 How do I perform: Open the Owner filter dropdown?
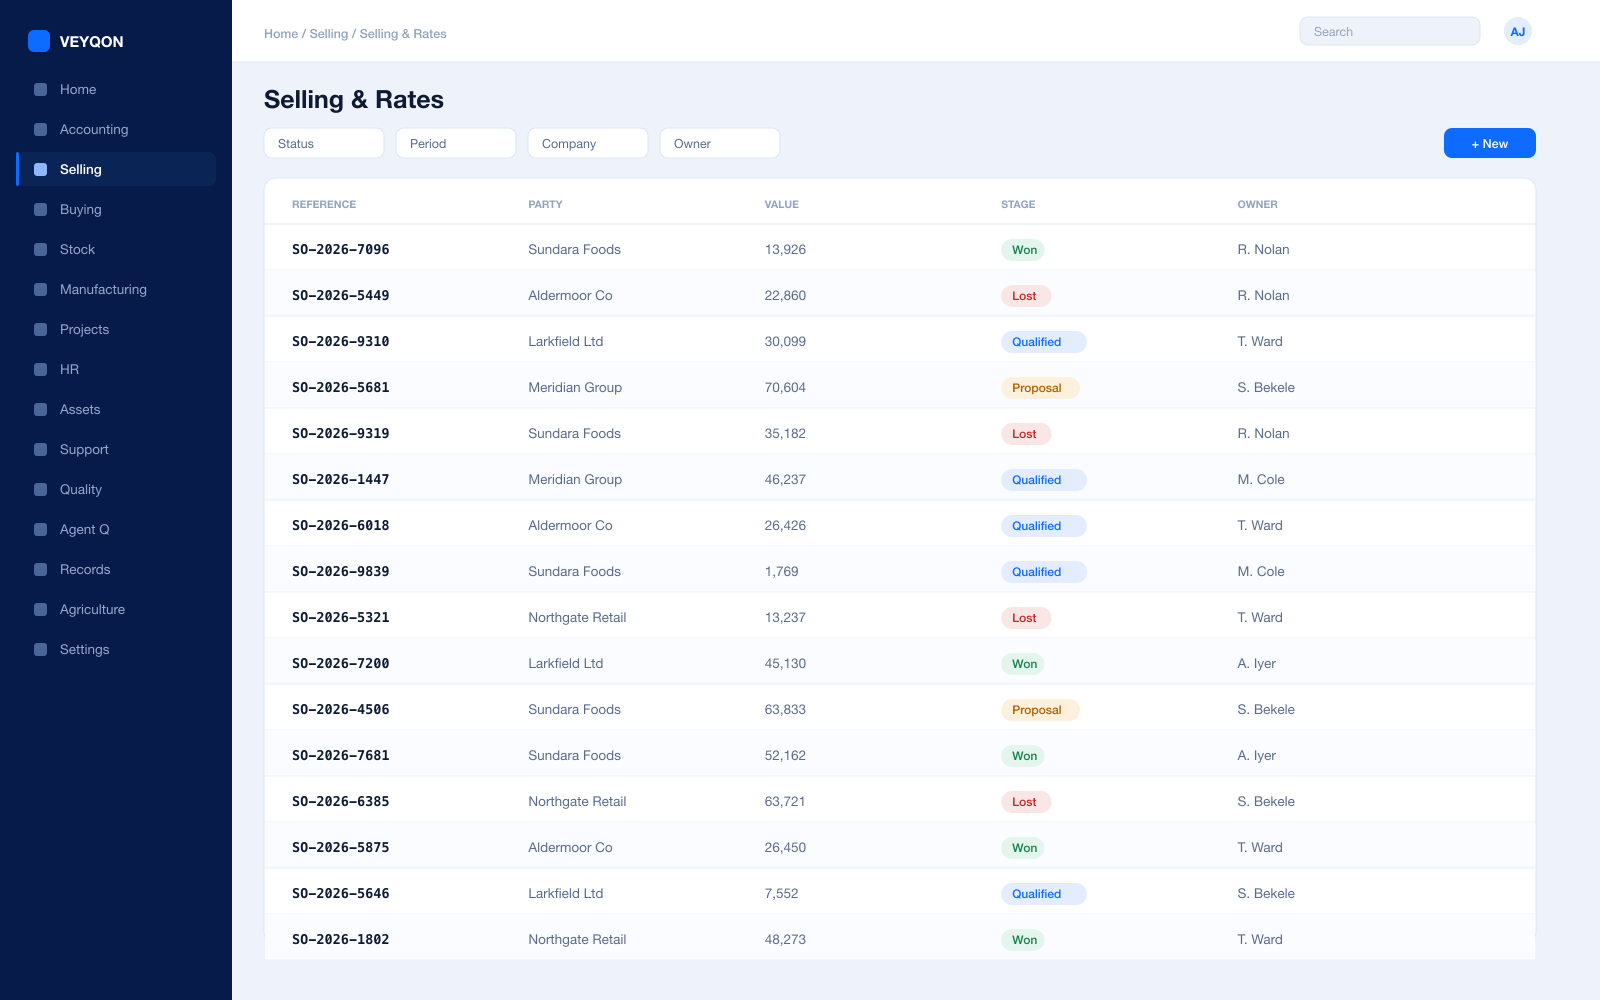pos(720,143)
